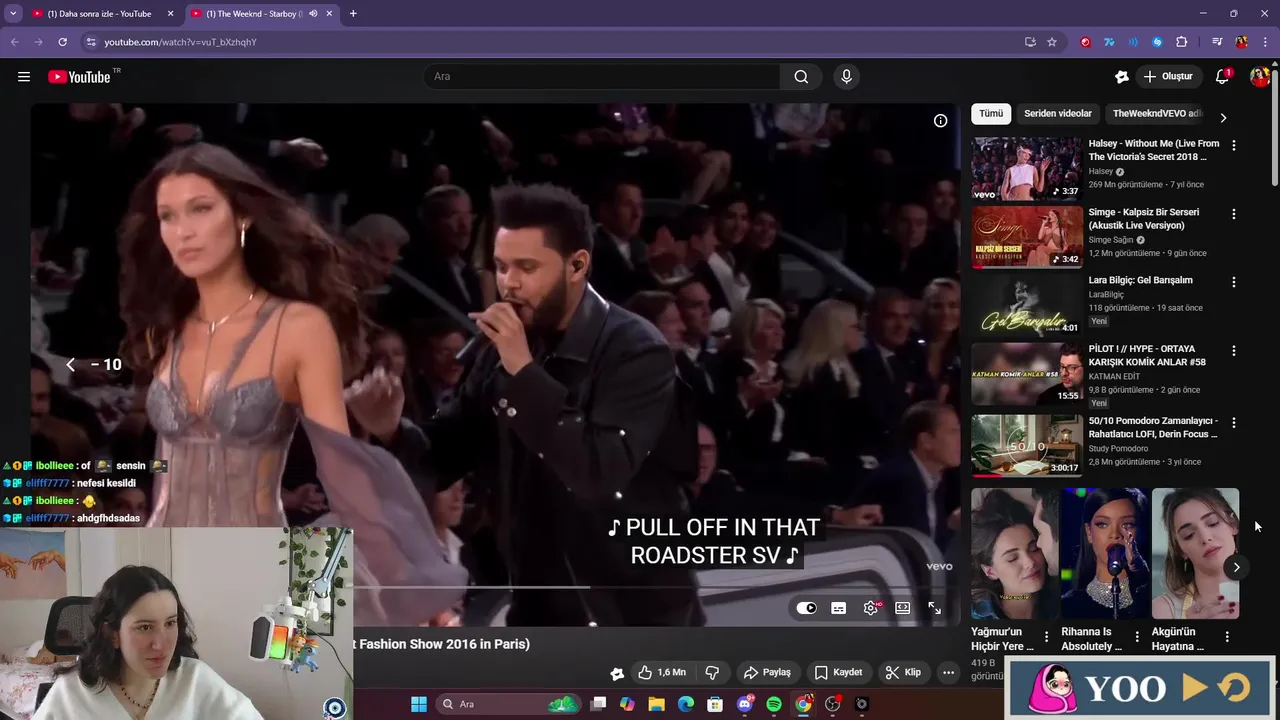Open the YouTube hamburger guide menu
Viewport: 1280px width, 720px height.
(x=24, y=77)
